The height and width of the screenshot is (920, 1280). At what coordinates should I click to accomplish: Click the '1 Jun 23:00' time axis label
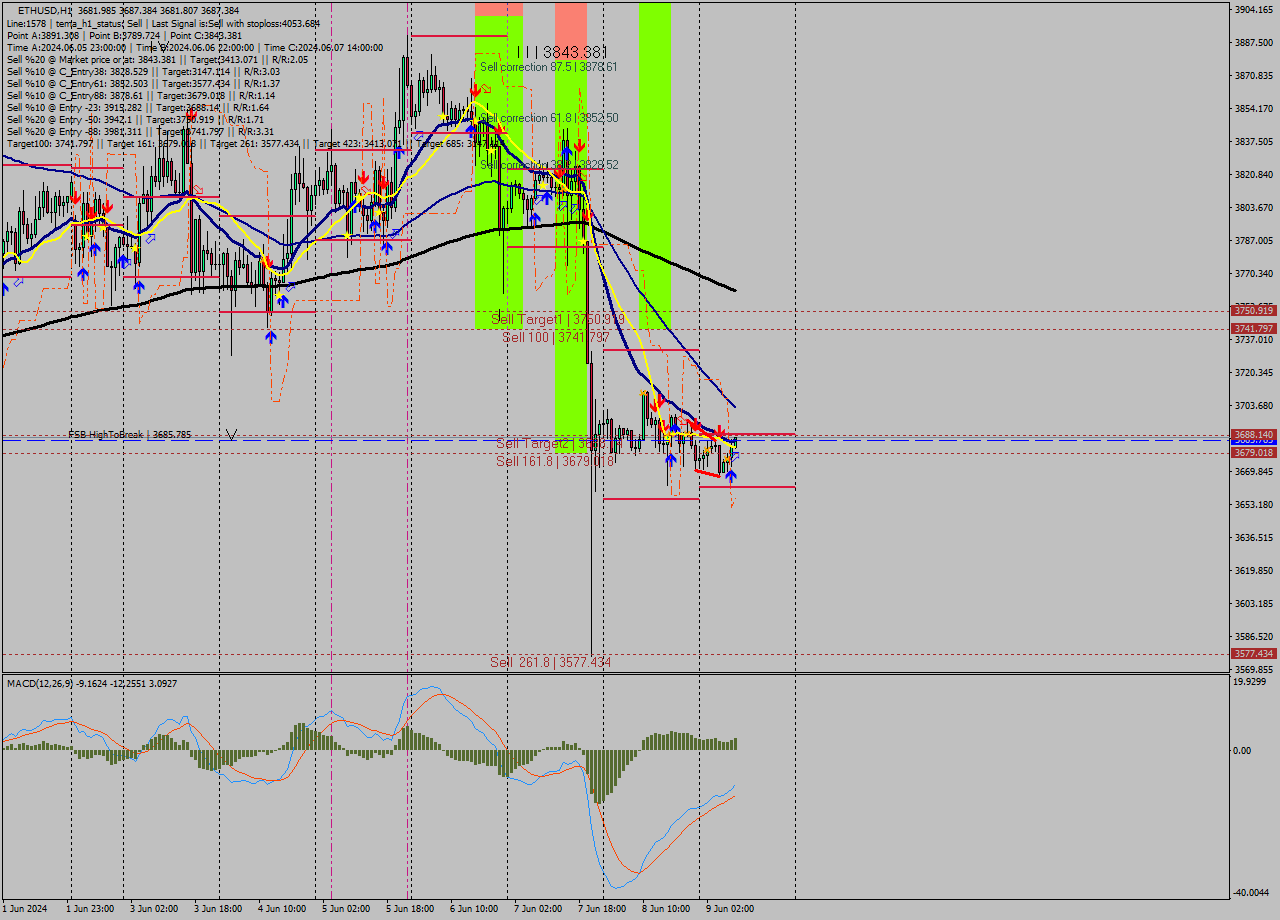click(90, 909)
